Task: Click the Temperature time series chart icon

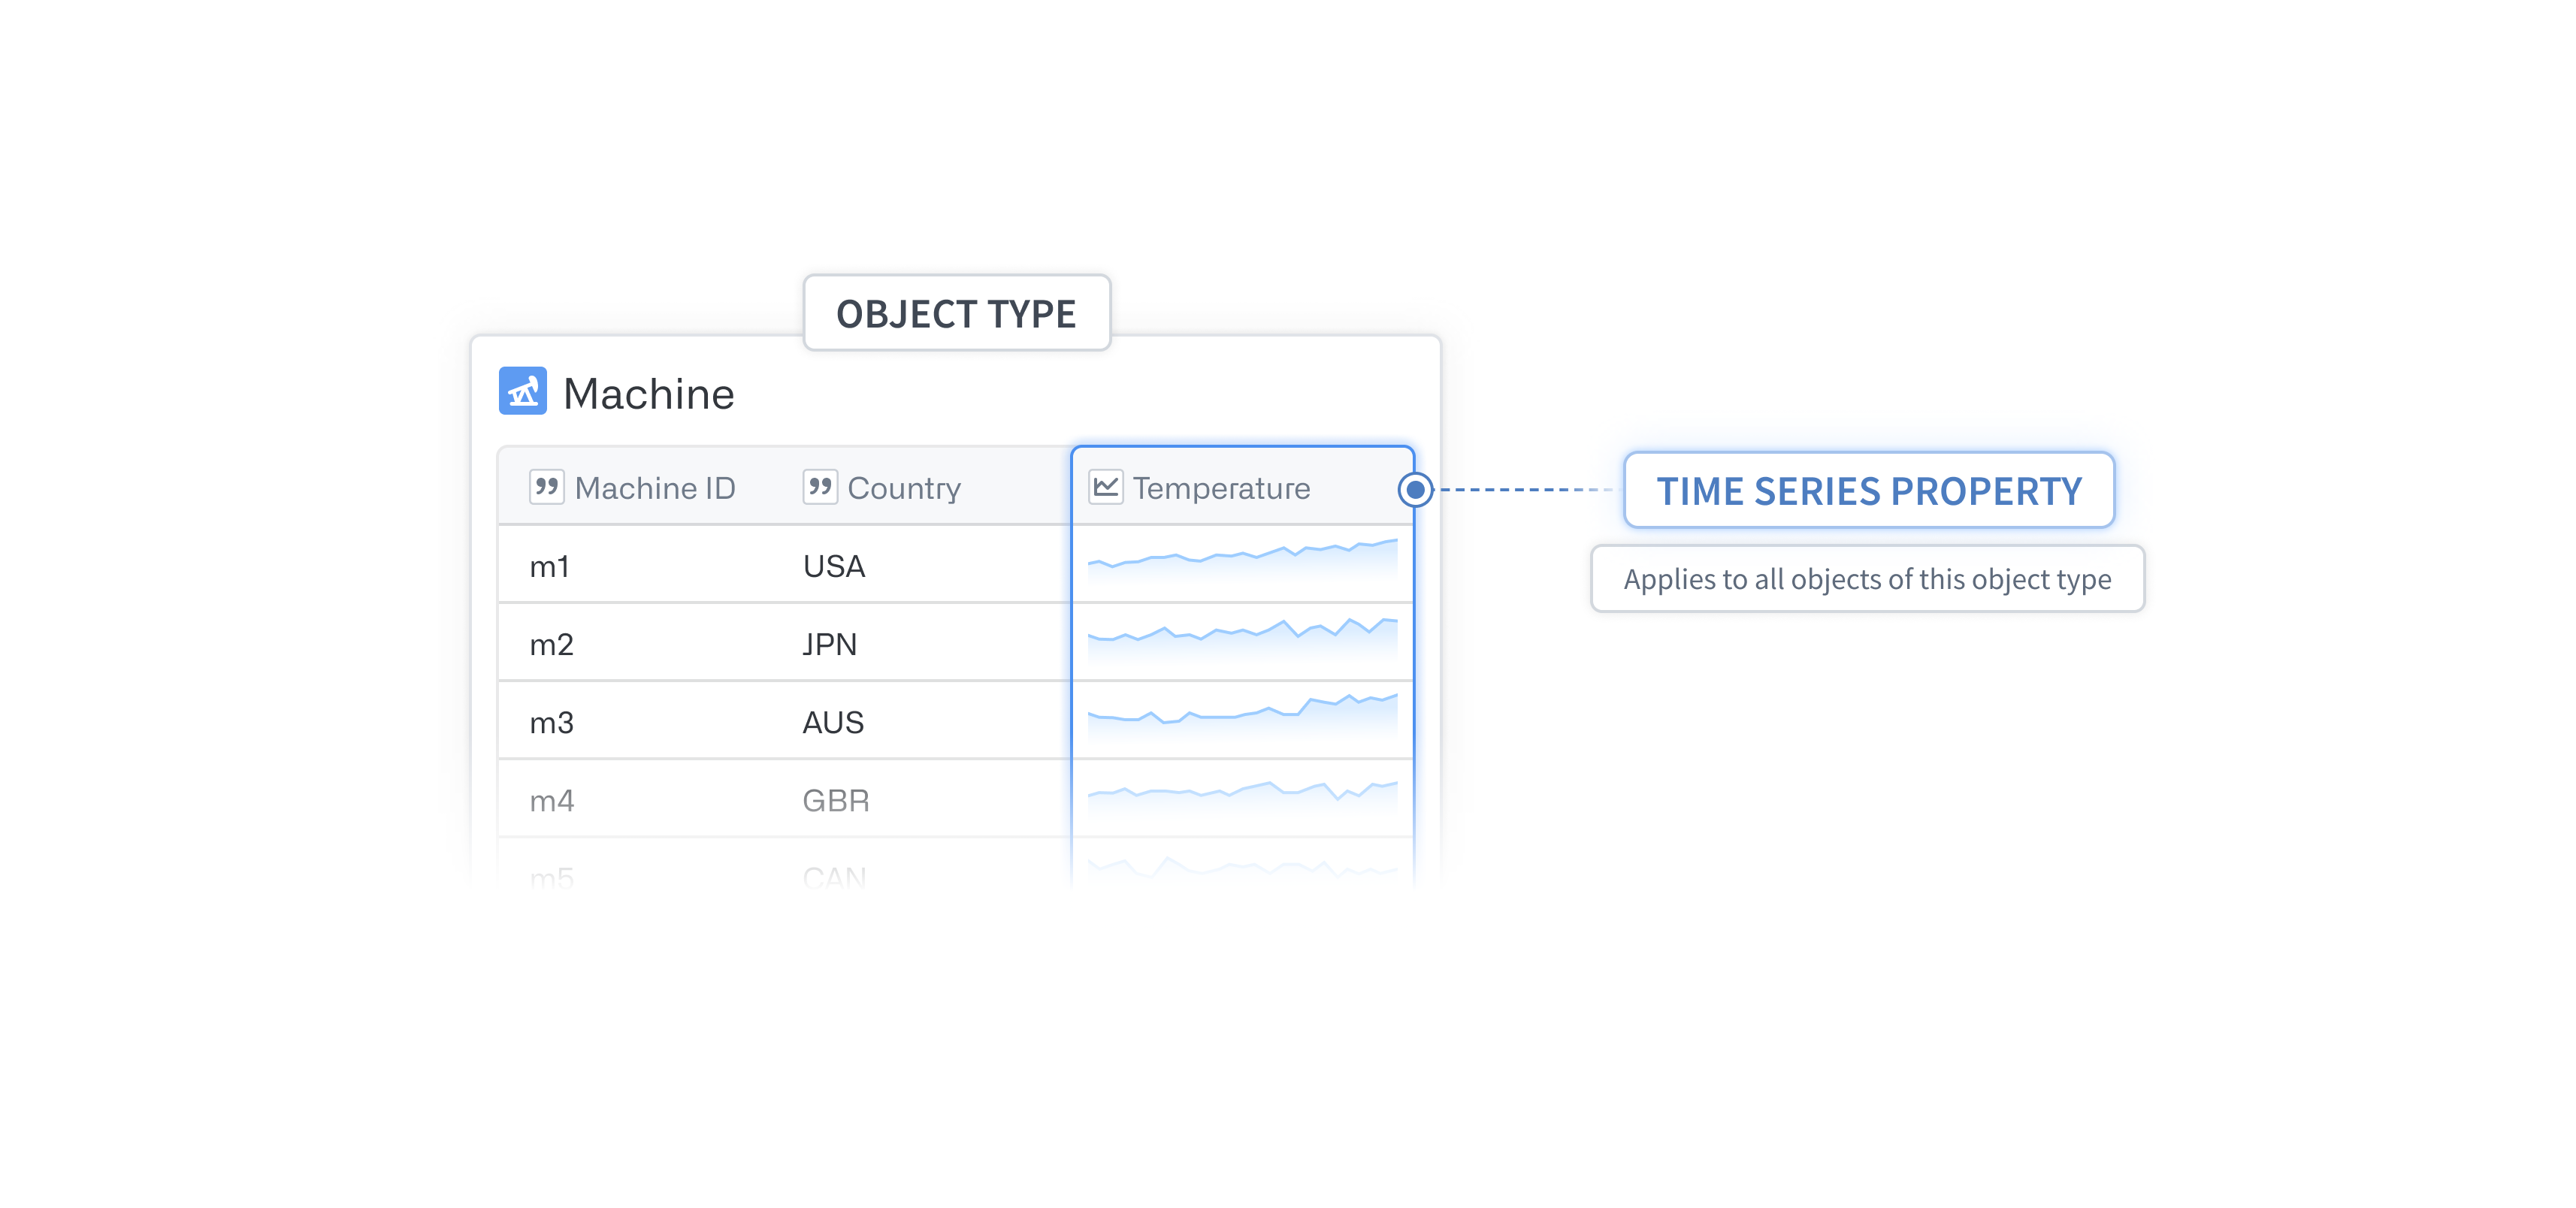Action: pos(1105,487)
